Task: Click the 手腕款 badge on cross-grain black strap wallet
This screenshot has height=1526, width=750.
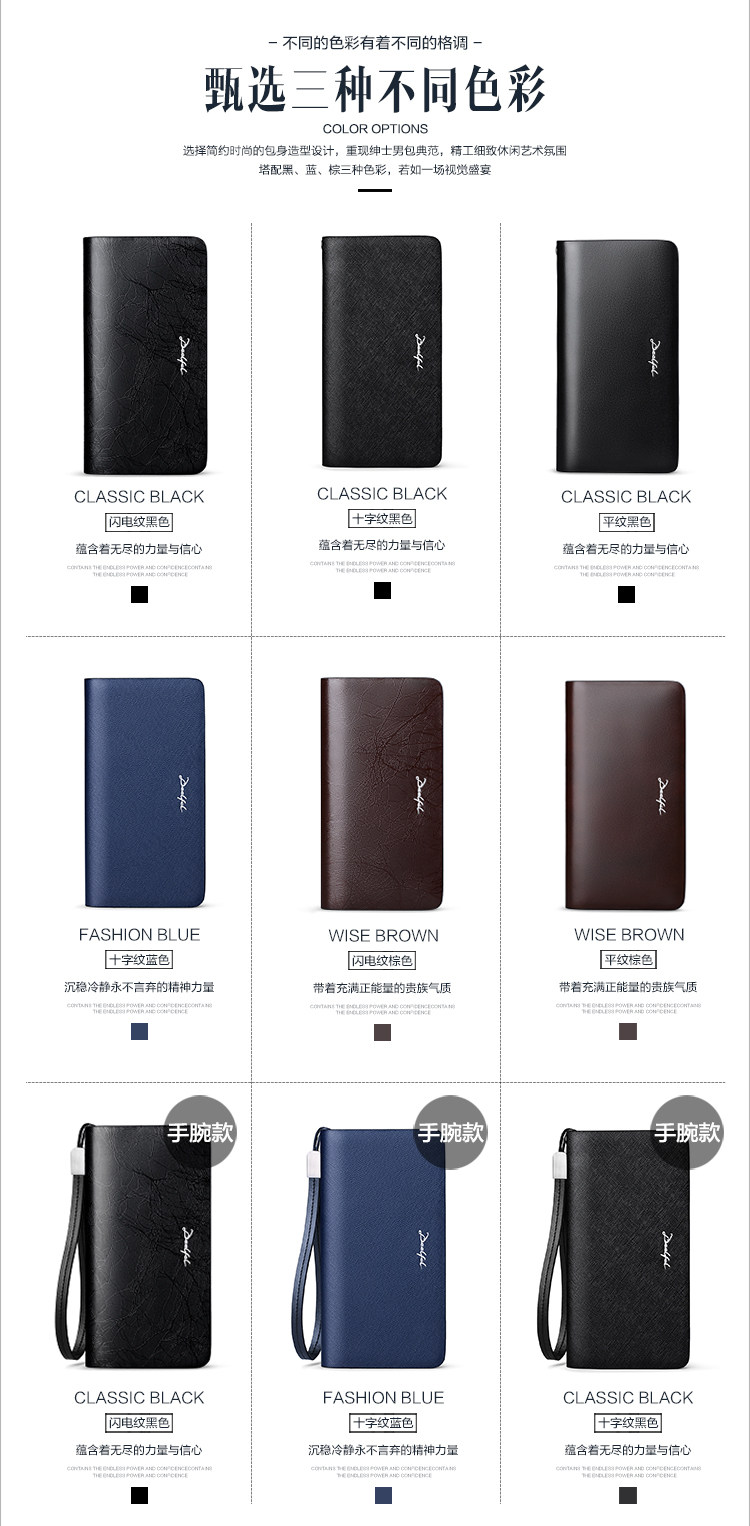Action: click(687, 1132)
